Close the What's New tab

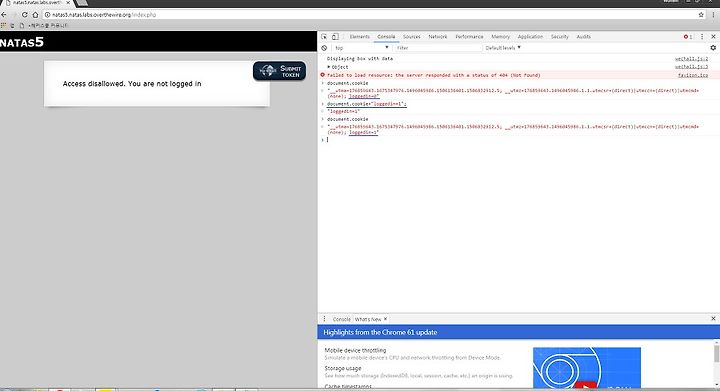pyautogui.click(x=385, y=319)
